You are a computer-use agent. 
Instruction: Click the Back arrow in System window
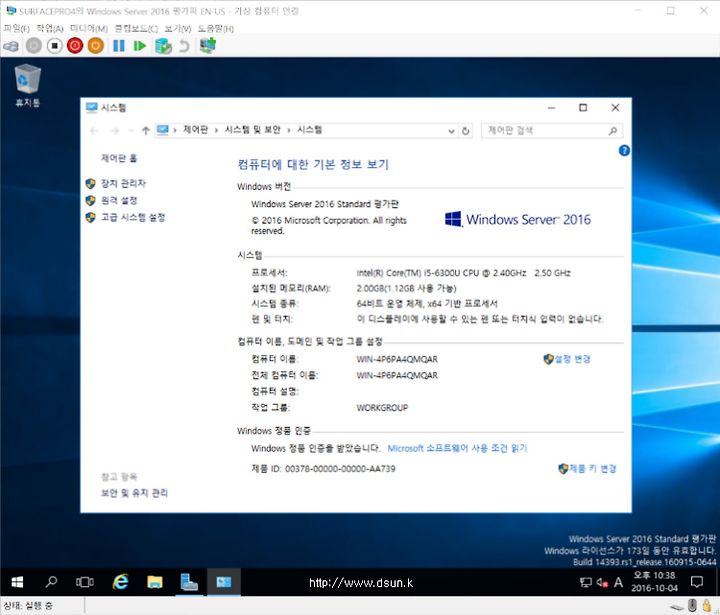94,131
